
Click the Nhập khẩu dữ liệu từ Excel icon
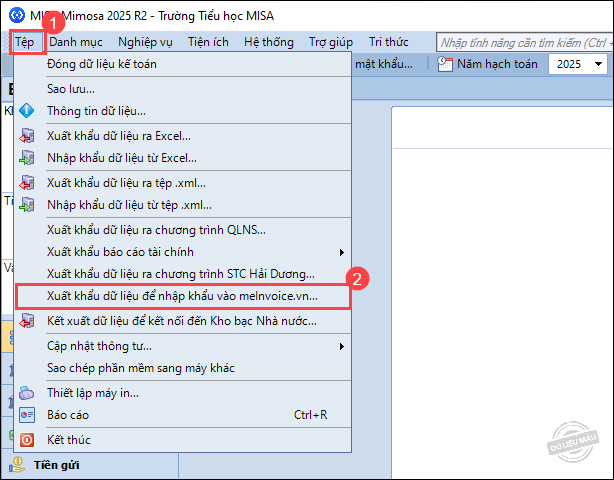tap(27, 158)
